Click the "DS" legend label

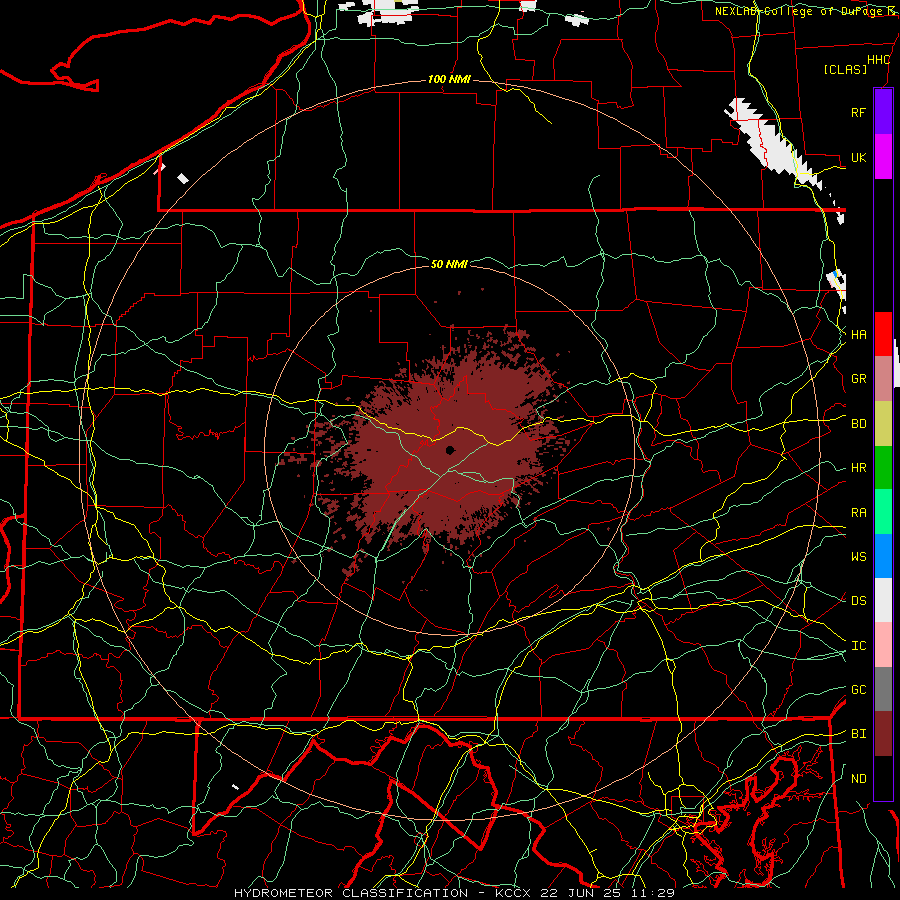[858, 601]
